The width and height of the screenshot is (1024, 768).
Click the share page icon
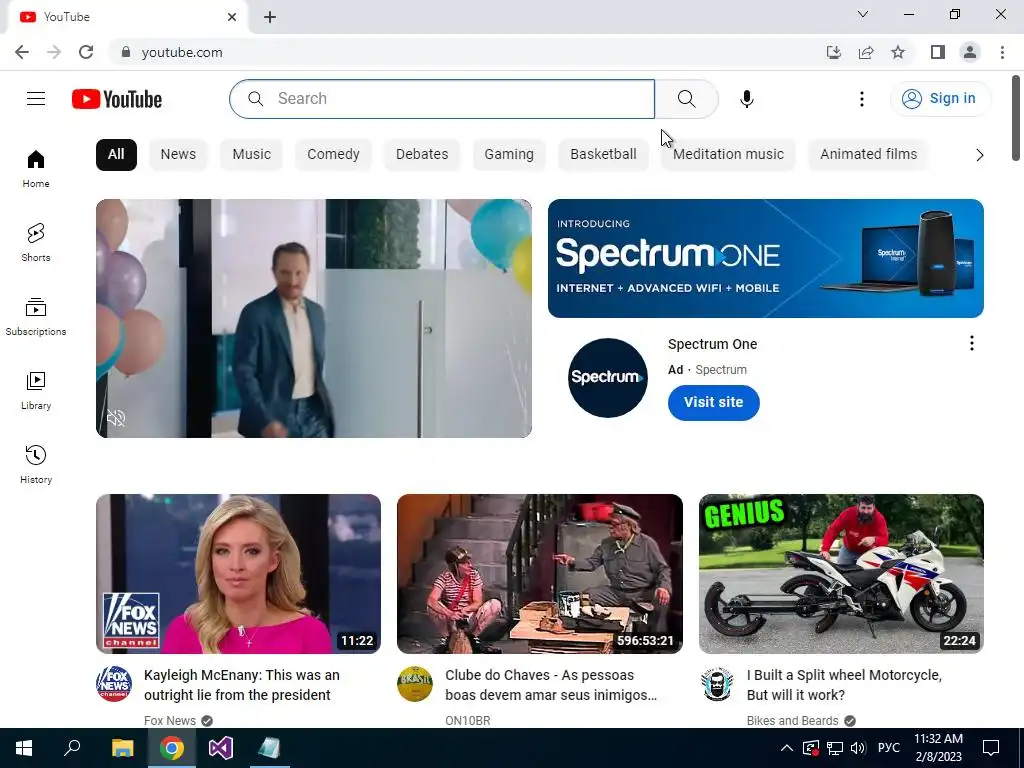point(866,52)
